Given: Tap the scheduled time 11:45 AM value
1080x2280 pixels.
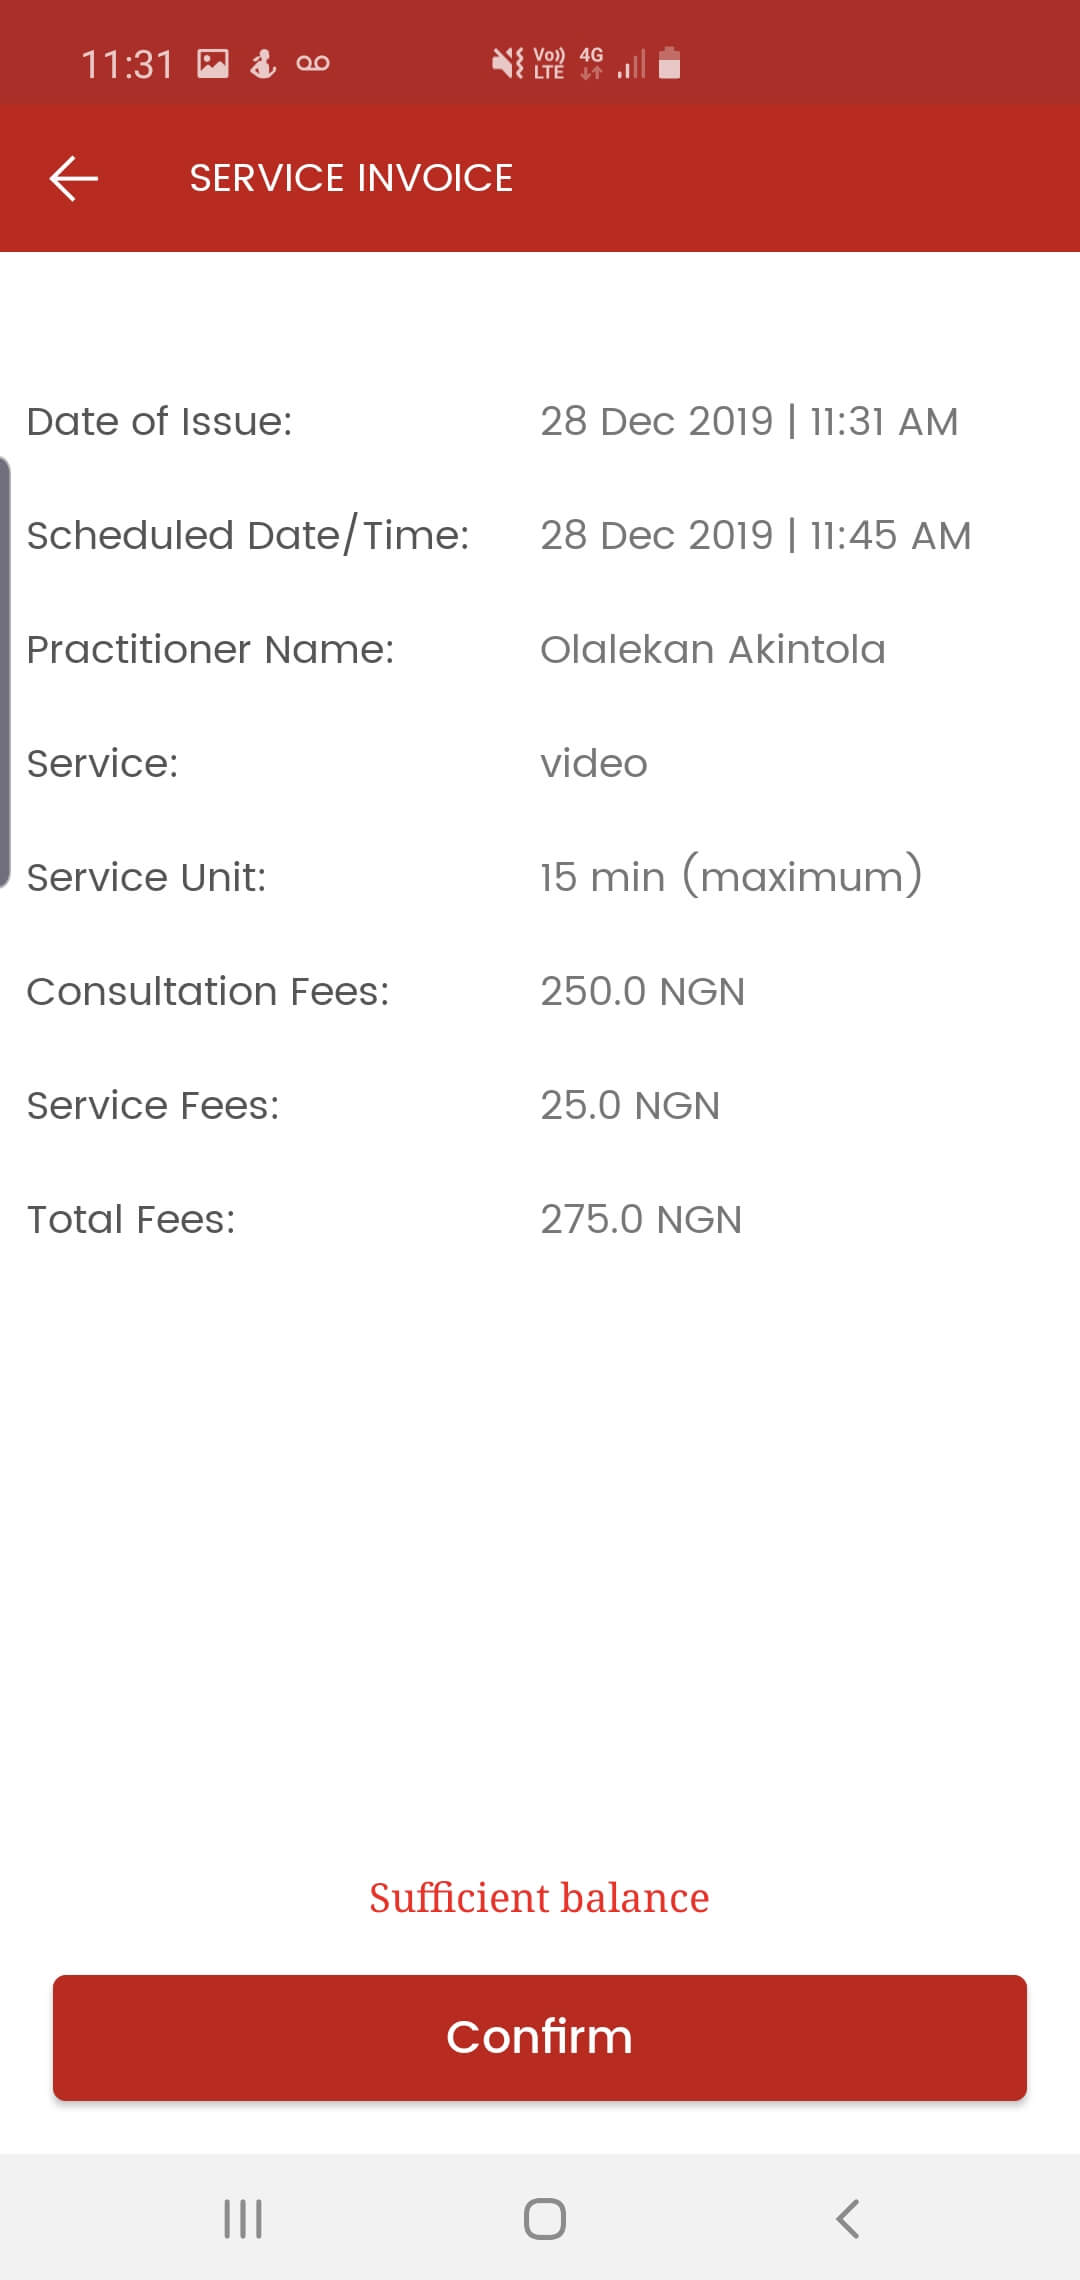Looking at the screenshot, I should (x=890, y=536).
